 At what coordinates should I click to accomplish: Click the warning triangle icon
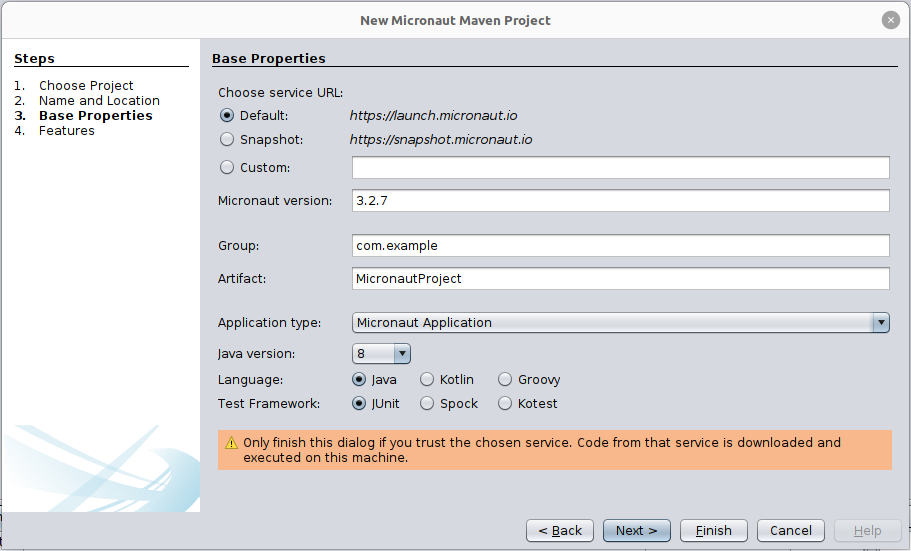coord(231,443)
